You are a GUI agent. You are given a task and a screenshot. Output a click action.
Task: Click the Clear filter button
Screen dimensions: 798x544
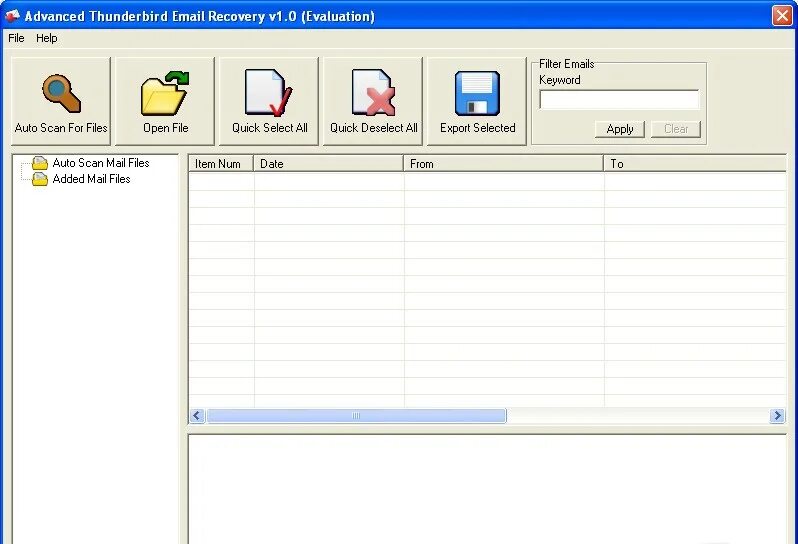tap(676, 129)
